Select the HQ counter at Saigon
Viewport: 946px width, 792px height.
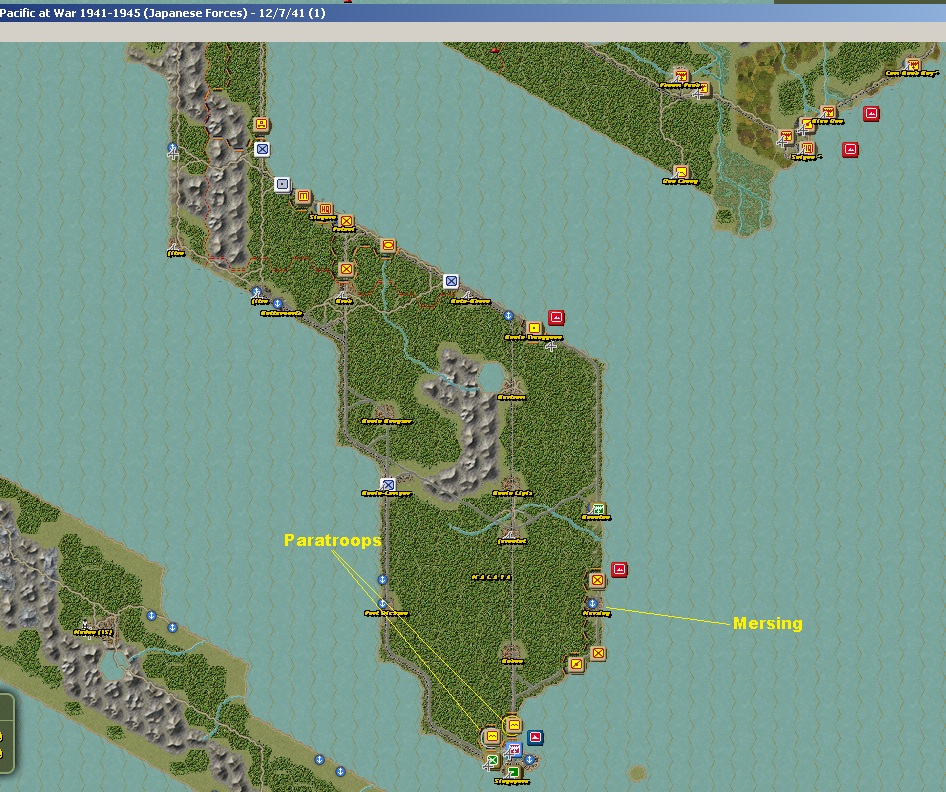coord(807,148)
